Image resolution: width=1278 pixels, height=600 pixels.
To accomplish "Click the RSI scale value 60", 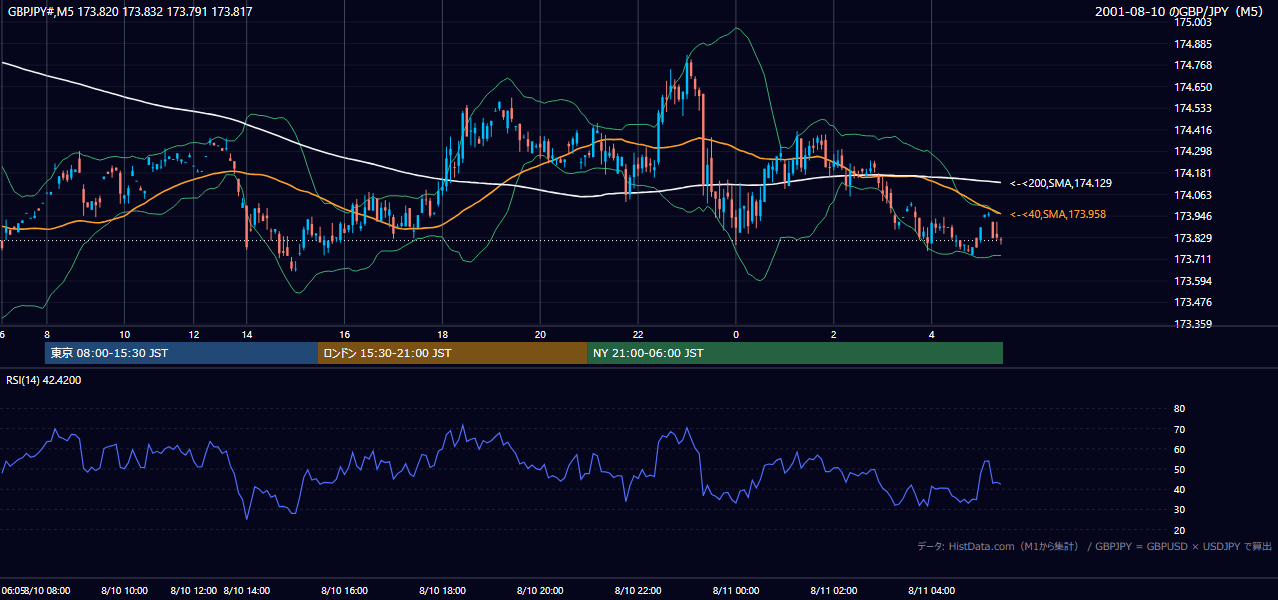I will 1179,449.
